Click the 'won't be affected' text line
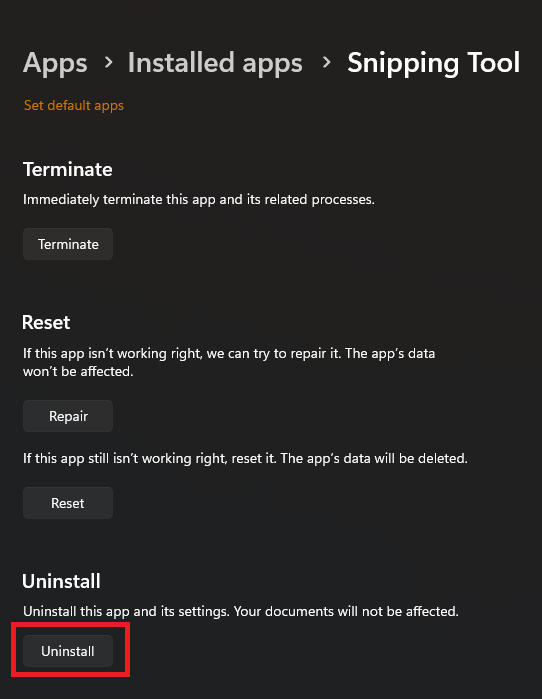 point(78,371)
